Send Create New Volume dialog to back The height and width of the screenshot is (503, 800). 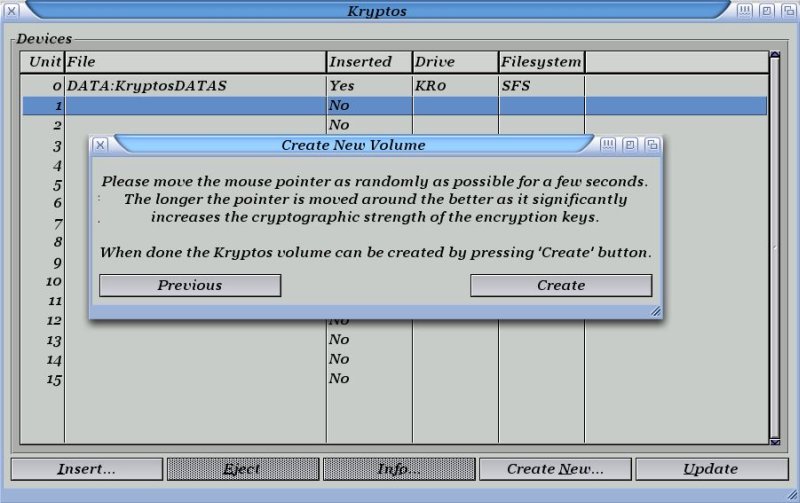point(652,145)
